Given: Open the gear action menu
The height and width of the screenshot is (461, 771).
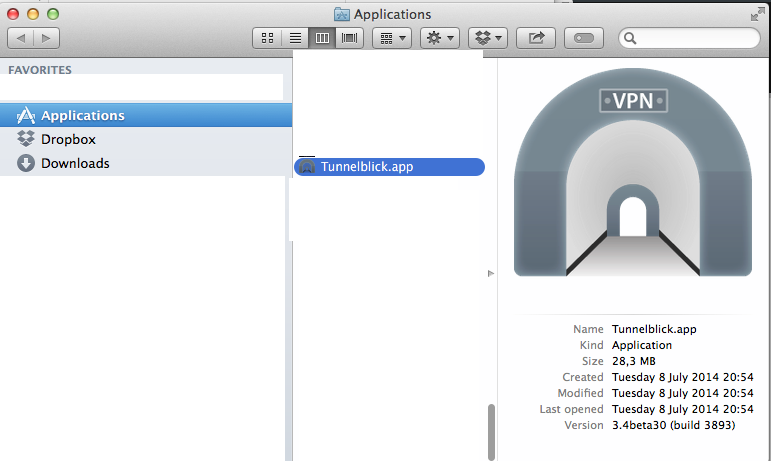Looking at the screenshot, I should point(440,38).
